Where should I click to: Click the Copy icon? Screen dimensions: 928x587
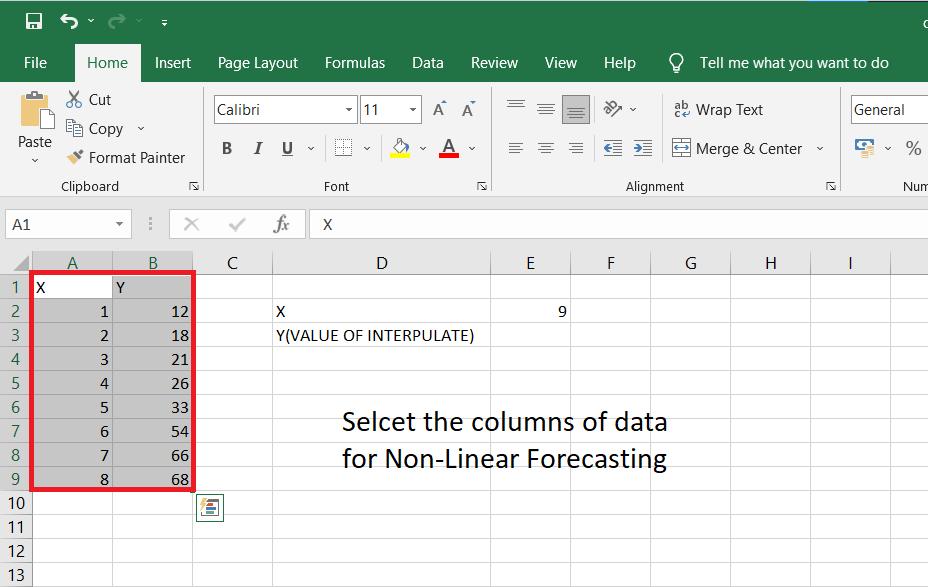tap(73, 128)
